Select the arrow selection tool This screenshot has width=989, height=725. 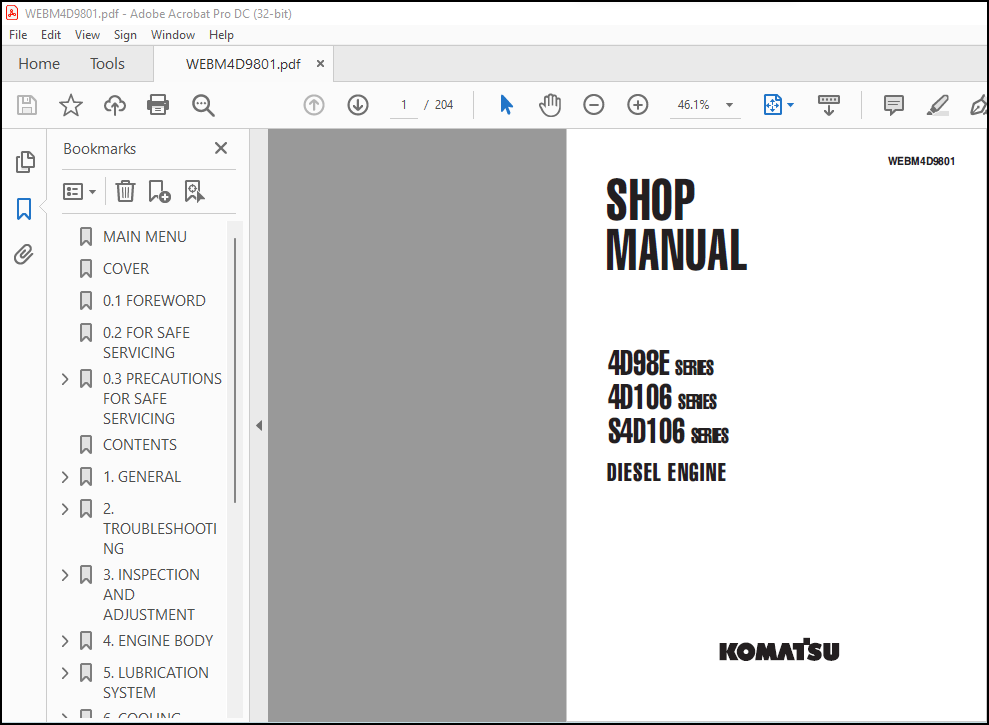(506, 105)
